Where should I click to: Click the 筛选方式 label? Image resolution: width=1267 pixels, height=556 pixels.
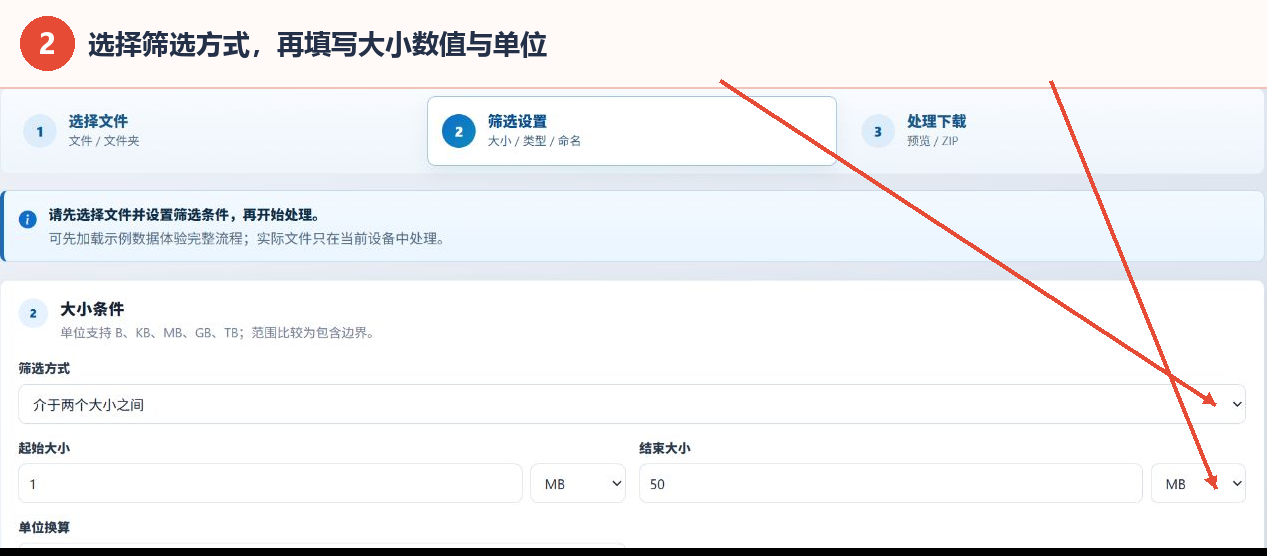[x=44, y=369]
